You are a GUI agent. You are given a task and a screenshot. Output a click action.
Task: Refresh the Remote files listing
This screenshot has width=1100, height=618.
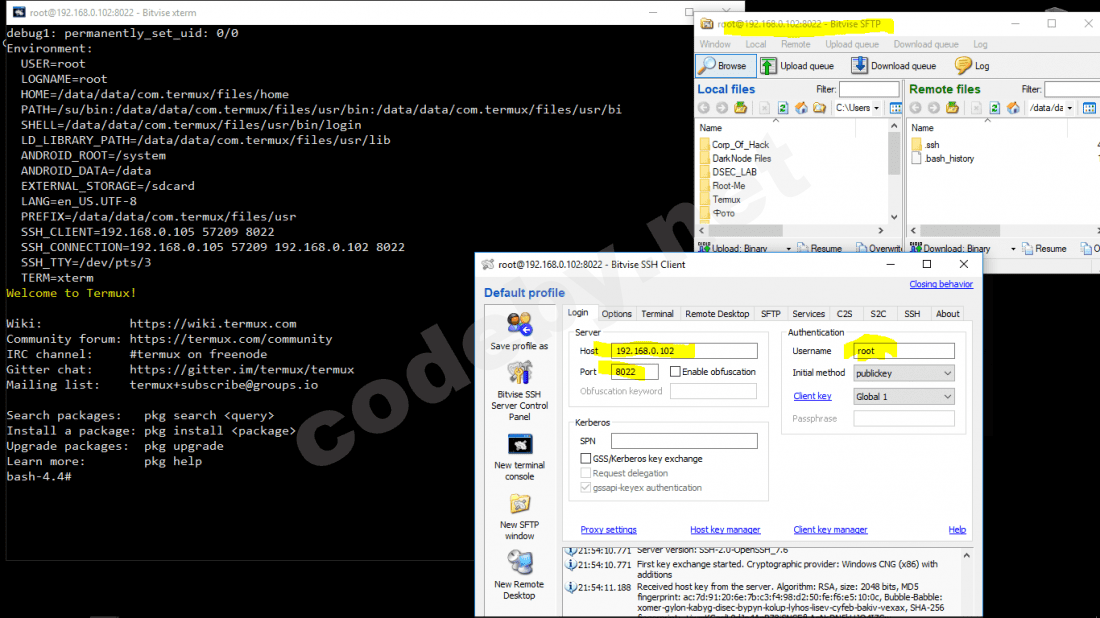[995, 108]
